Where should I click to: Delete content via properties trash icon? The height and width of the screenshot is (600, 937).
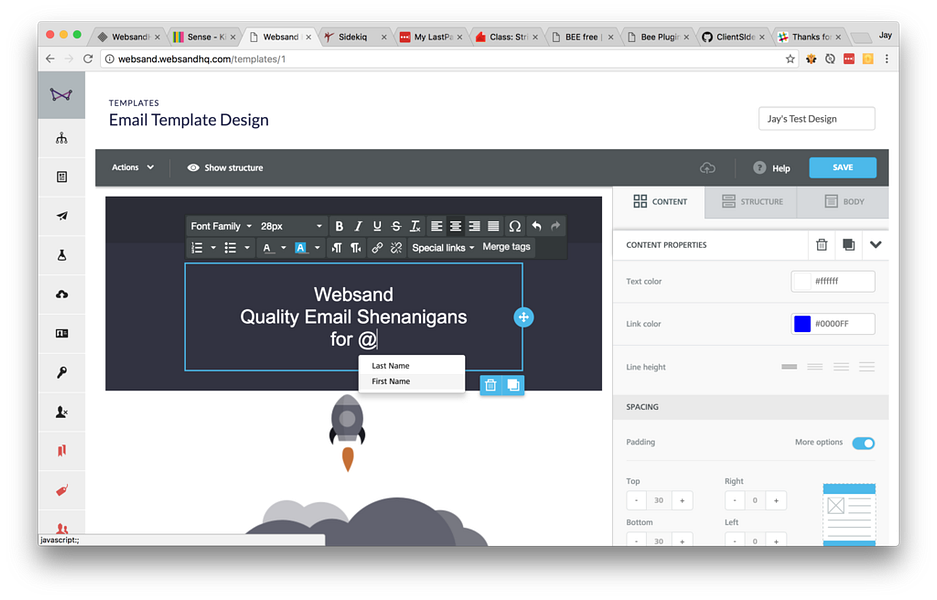pyautogui.click(x=822, y=244)
